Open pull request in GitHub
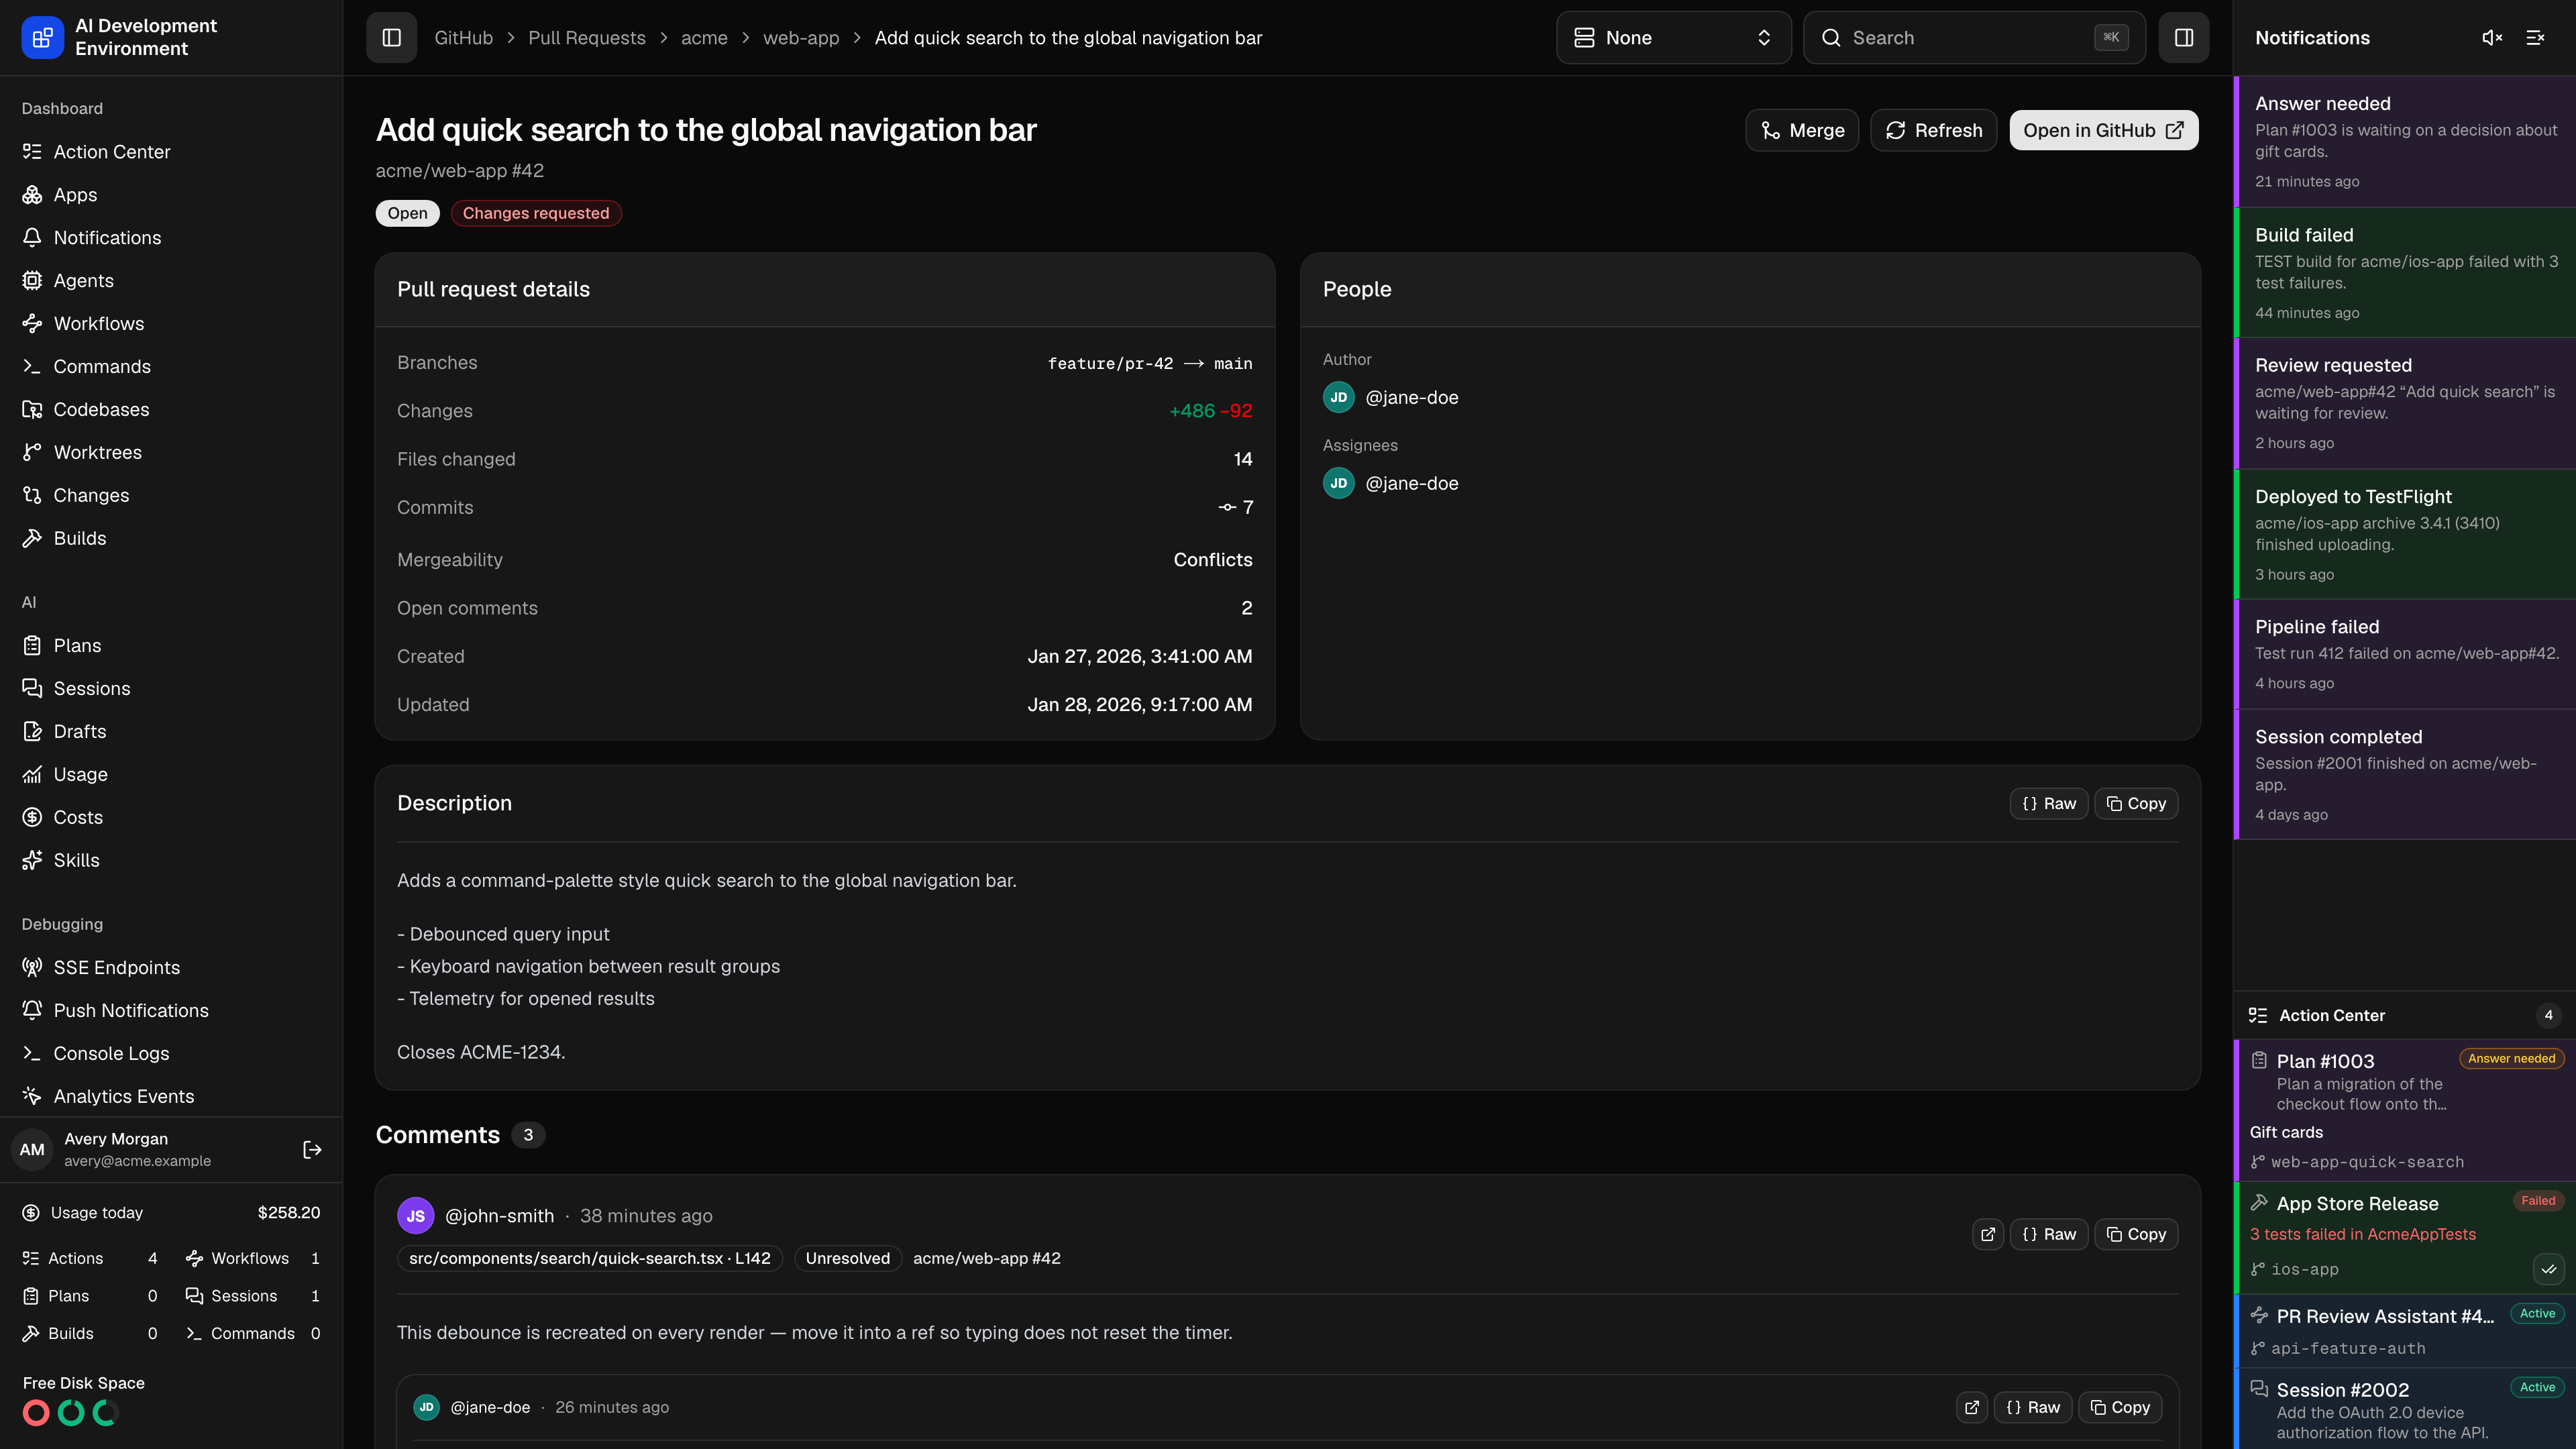Viewport: 2576px width, 1449px height. [2103, 131]
